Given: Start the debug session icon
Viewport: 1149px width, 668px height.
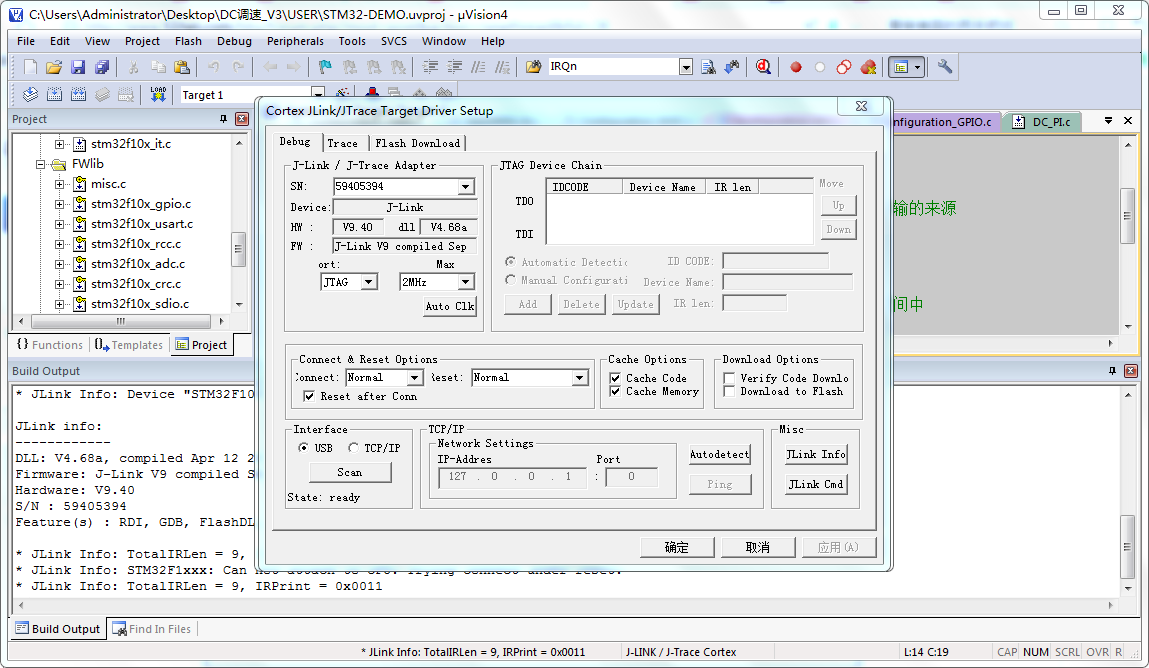Looking at the screenshot, I should point(764,67).
